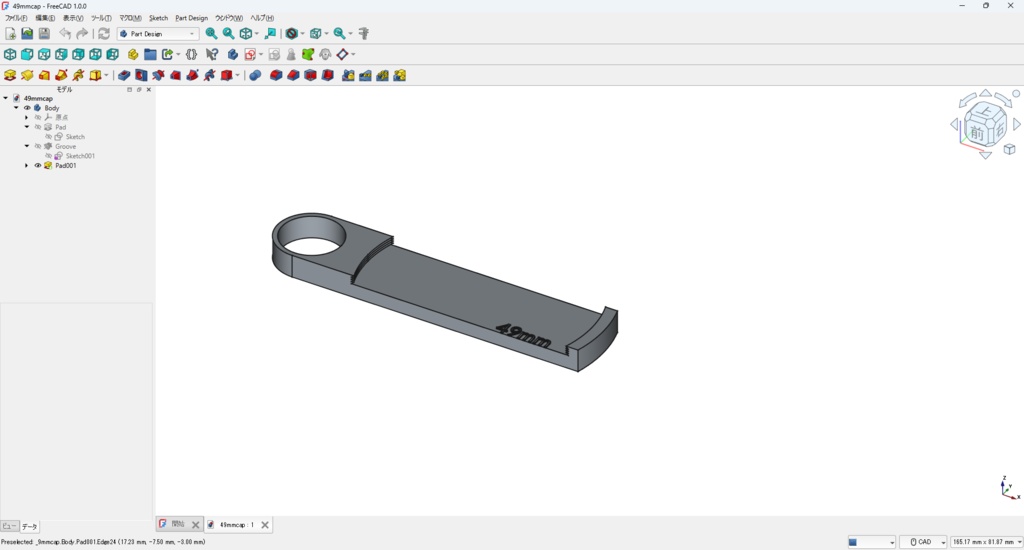Open the dimensions dropdown in status bar

[x=986, y=542]
